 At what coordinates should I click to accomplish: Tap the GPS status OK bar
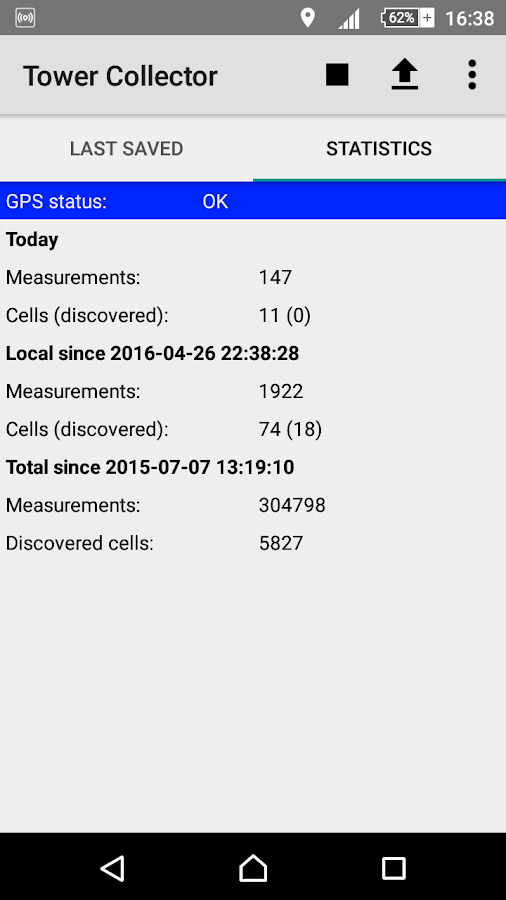253,201
